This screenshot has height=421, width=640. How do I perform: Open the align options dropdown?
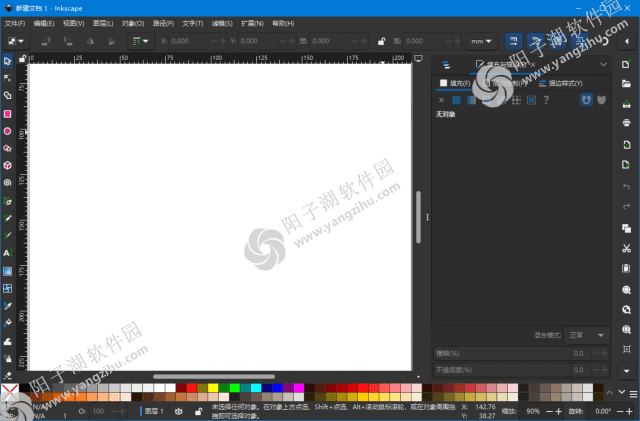coord(140,41)
